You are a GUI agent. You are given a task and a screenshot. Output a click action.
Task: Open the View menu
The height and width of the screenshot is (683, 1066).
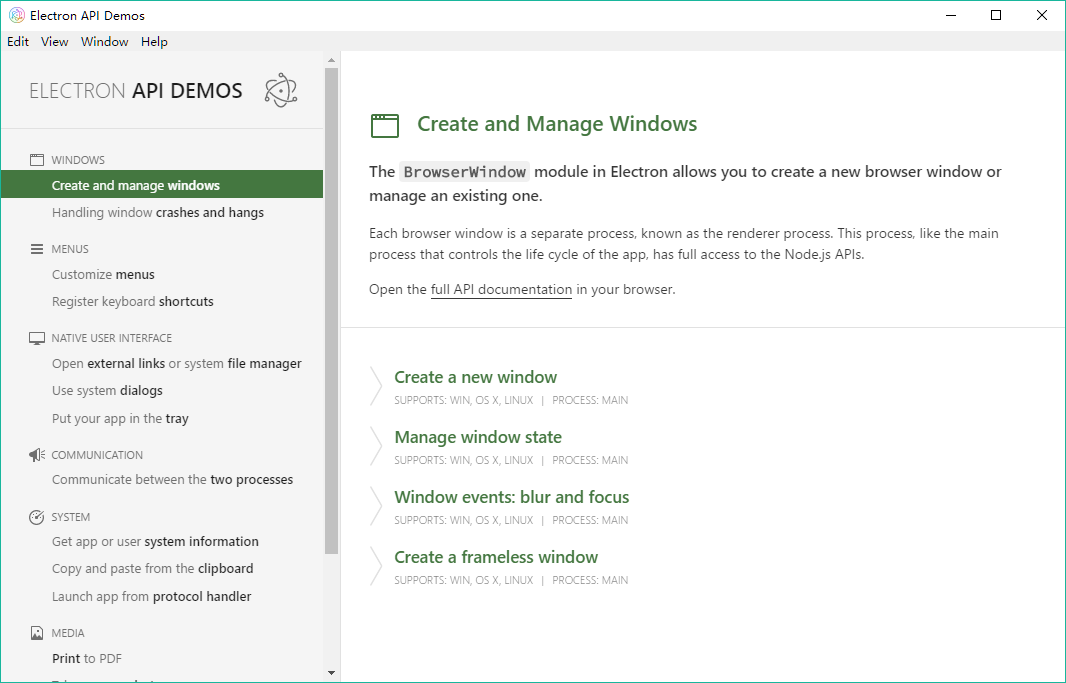click(55, 42)
